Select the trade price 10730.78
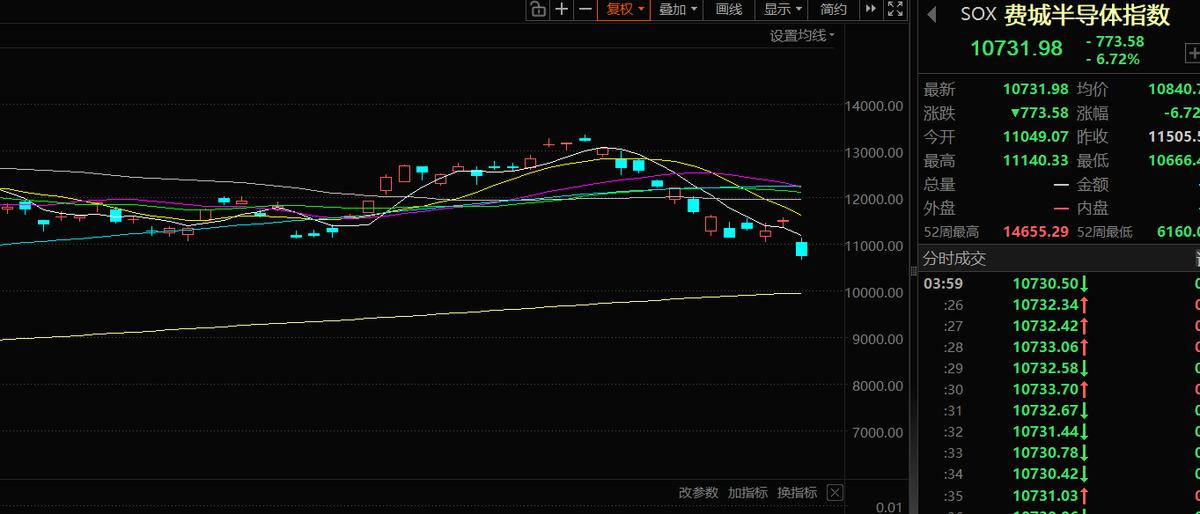 coord(1046,452)
